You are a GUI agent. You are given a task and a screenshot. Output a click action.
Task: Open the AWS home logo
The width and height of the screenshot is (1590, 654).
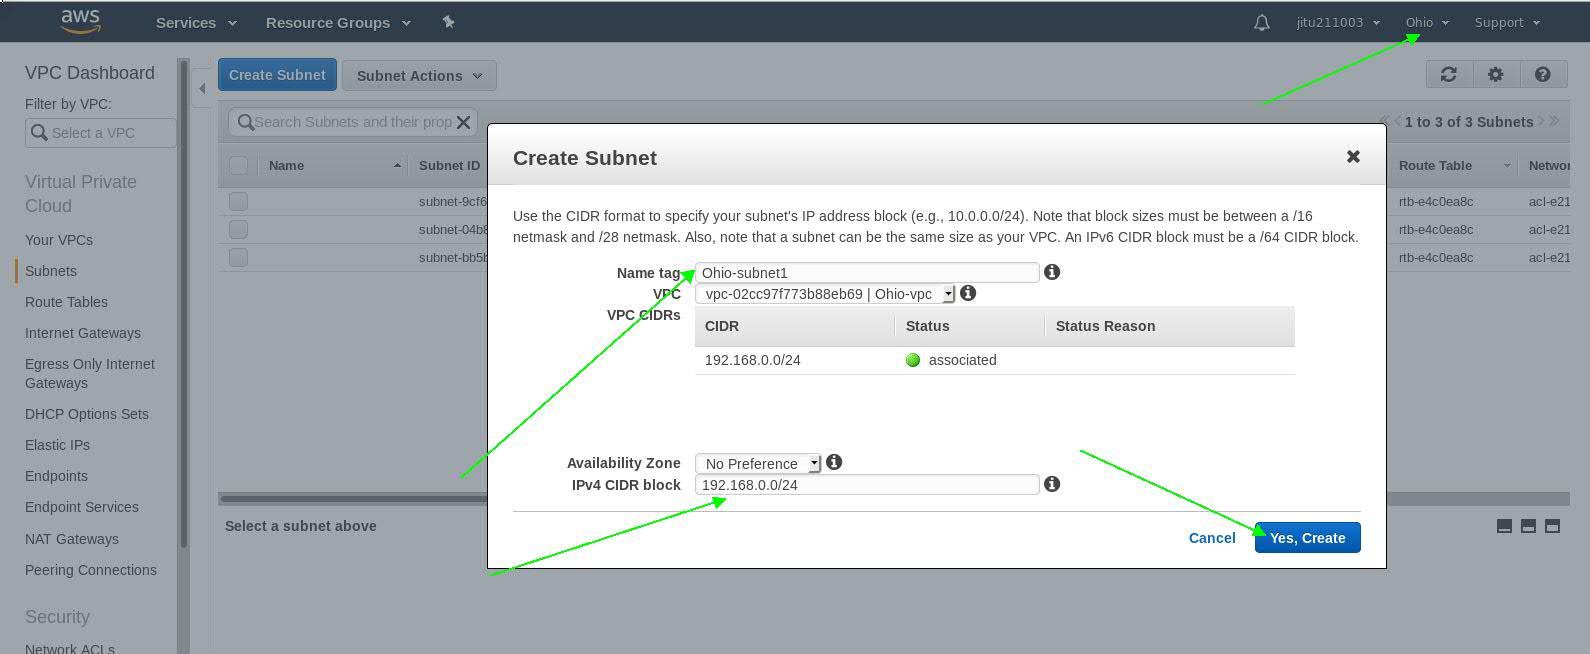(81, 21)
